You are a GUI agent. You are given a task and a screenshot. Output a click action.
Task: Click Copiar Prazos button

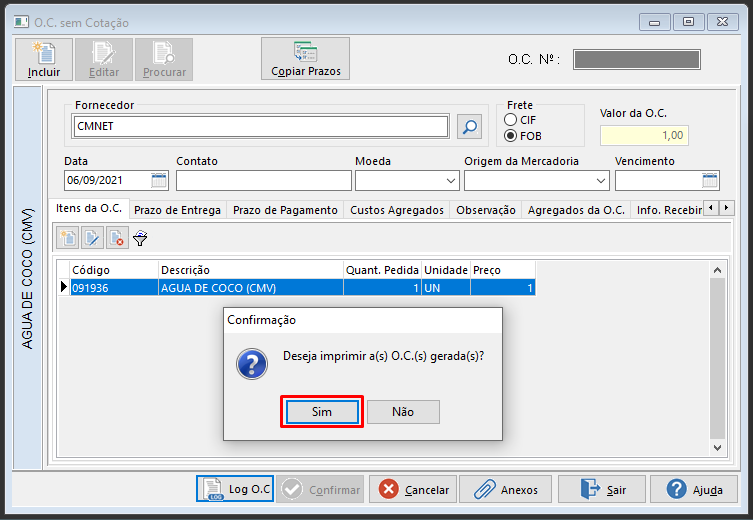coord(305,59)
